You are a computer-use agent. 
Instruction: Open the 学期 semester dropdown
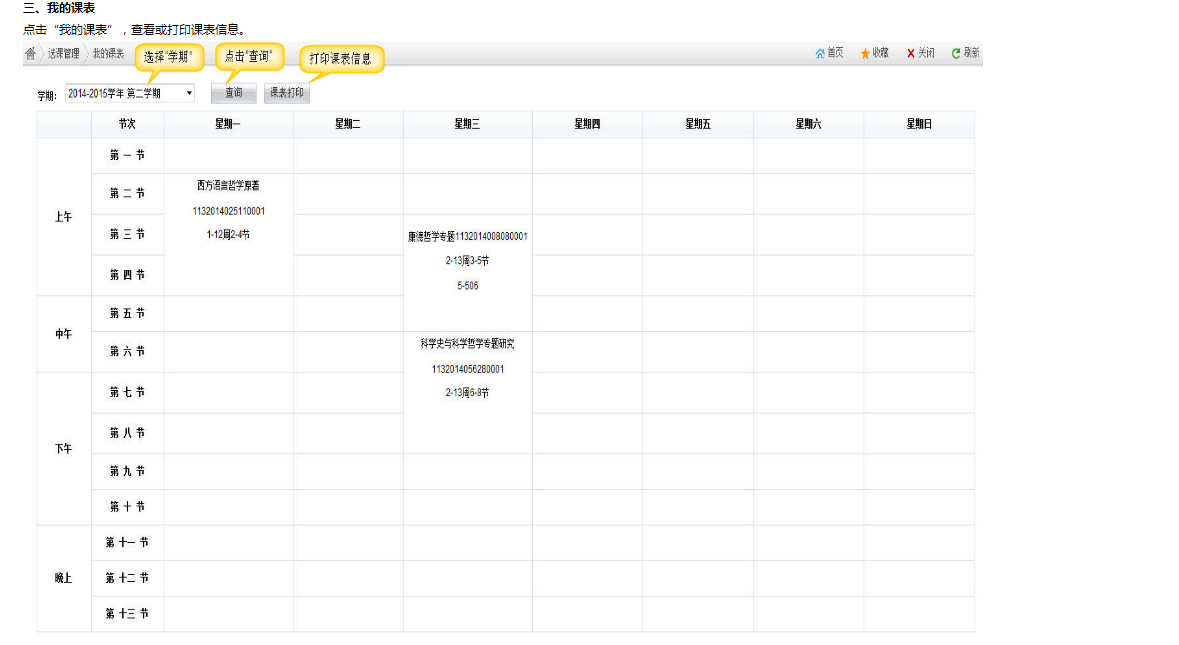130,94
